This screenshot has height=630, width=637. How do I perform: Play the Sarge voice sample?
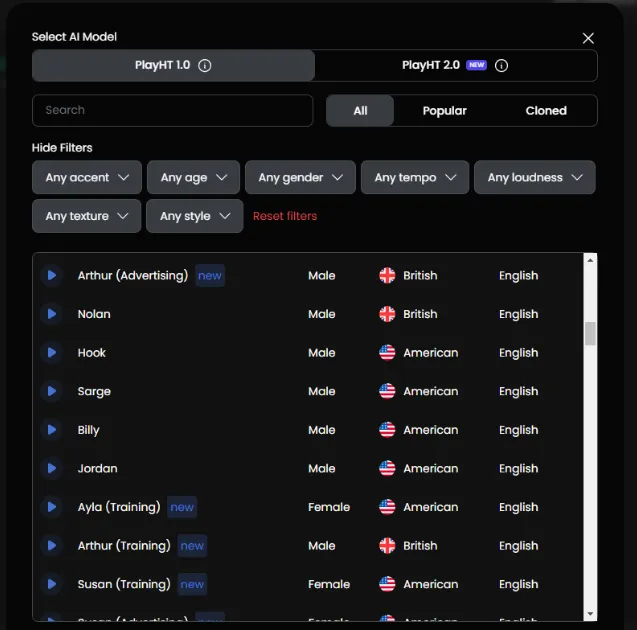(x=52, y=391)
